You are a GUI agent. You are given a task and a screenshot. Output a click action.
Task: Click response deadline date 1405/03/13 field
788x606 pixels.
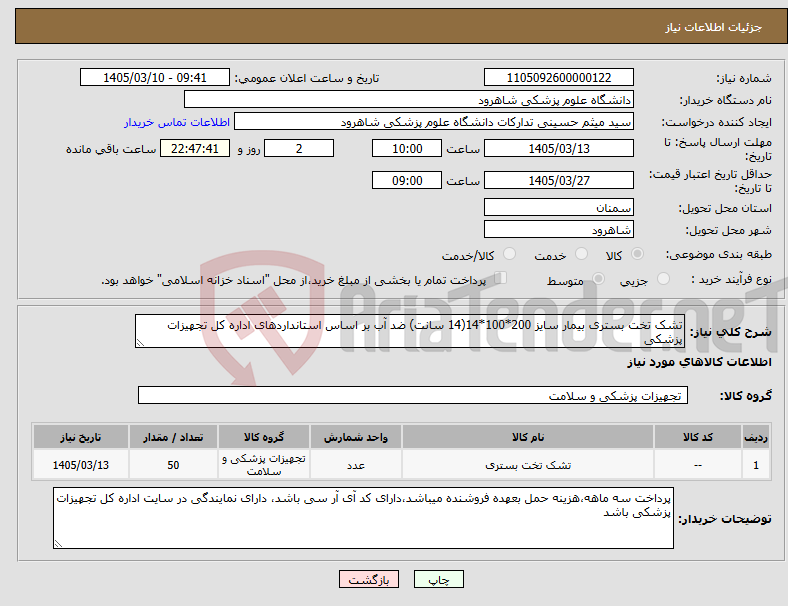(x=558, y=149)
